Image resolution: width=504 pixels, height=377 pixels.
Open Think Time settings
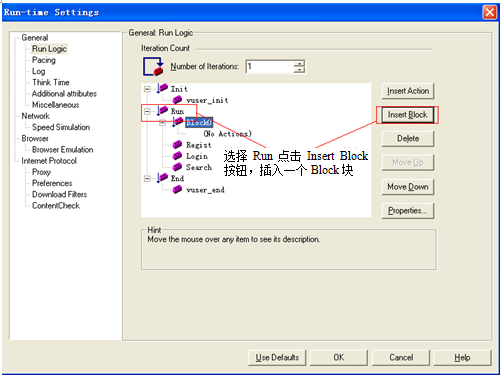51,82
